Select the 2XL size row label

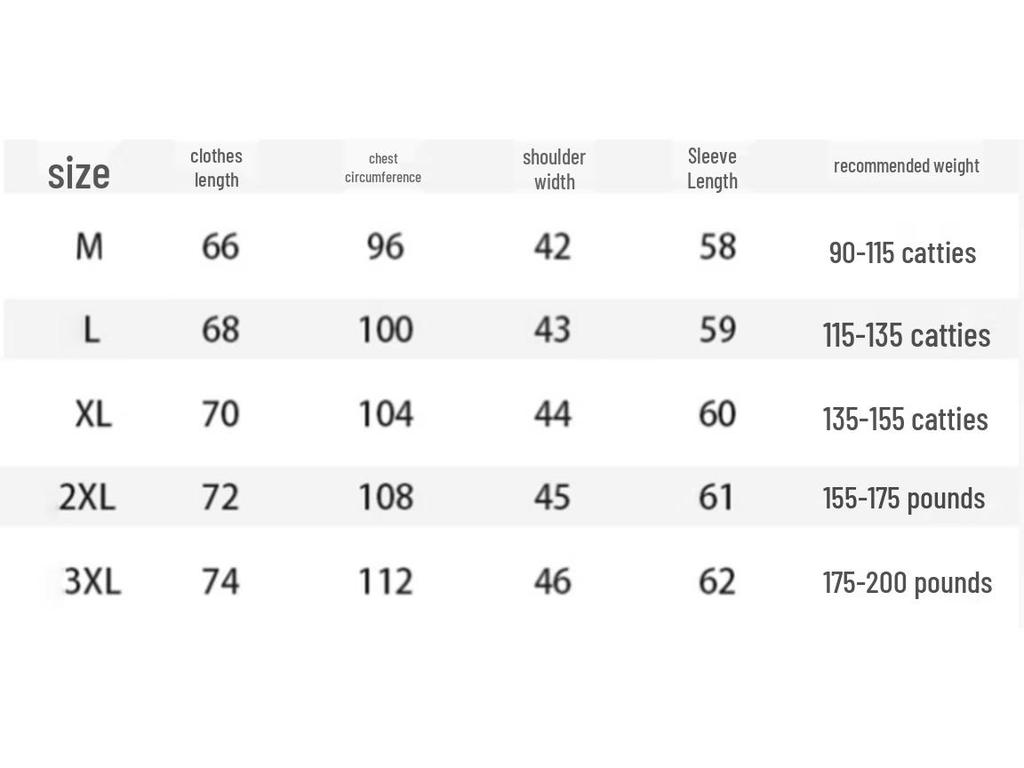(x=87, y=497)
